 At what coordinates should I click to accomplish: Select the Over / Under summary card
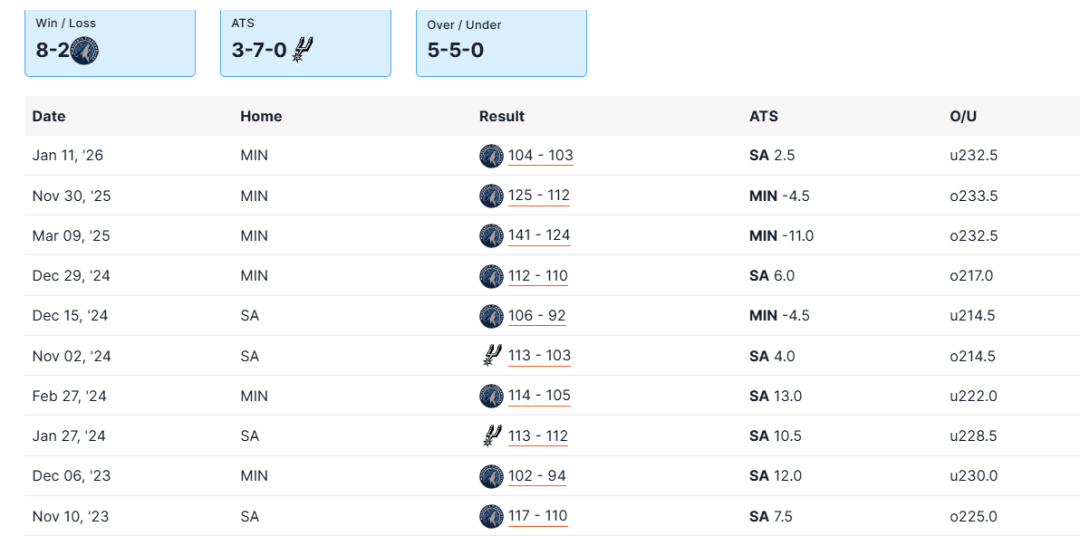[x=501, y=42]
